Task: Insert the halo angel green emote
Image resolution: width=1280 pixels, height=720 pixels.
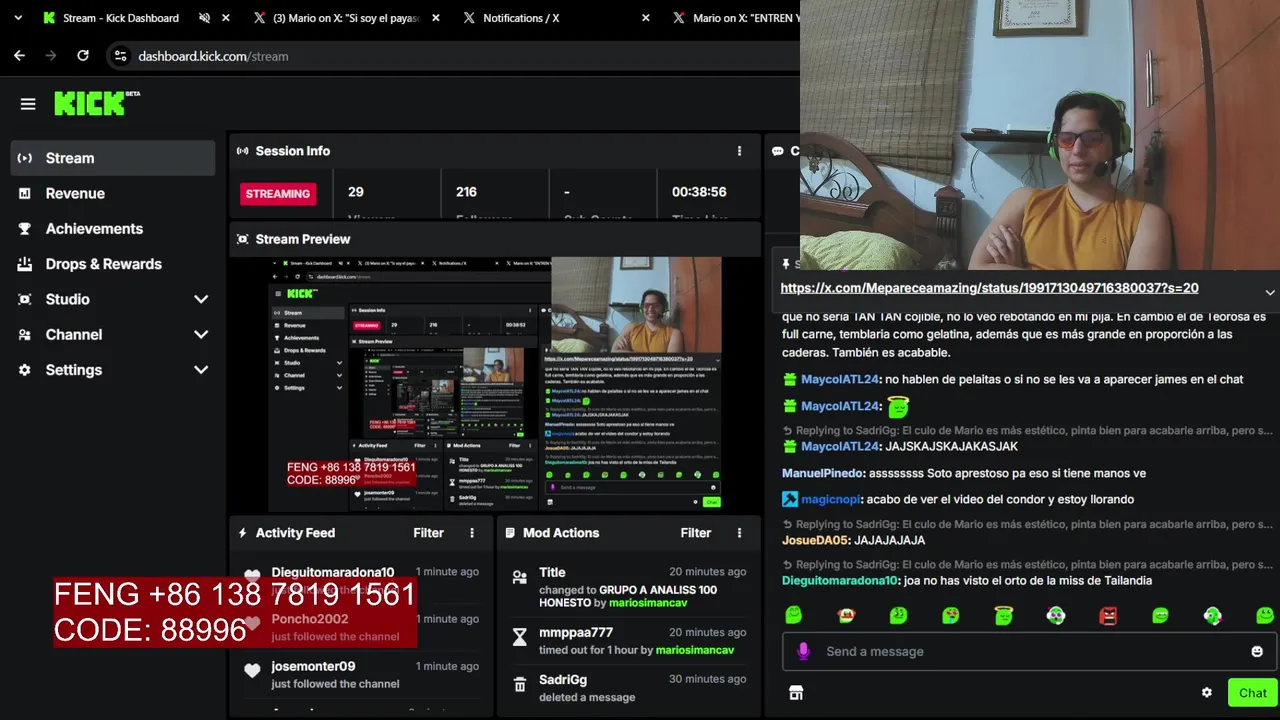Action: click(x=1003, y=615)
